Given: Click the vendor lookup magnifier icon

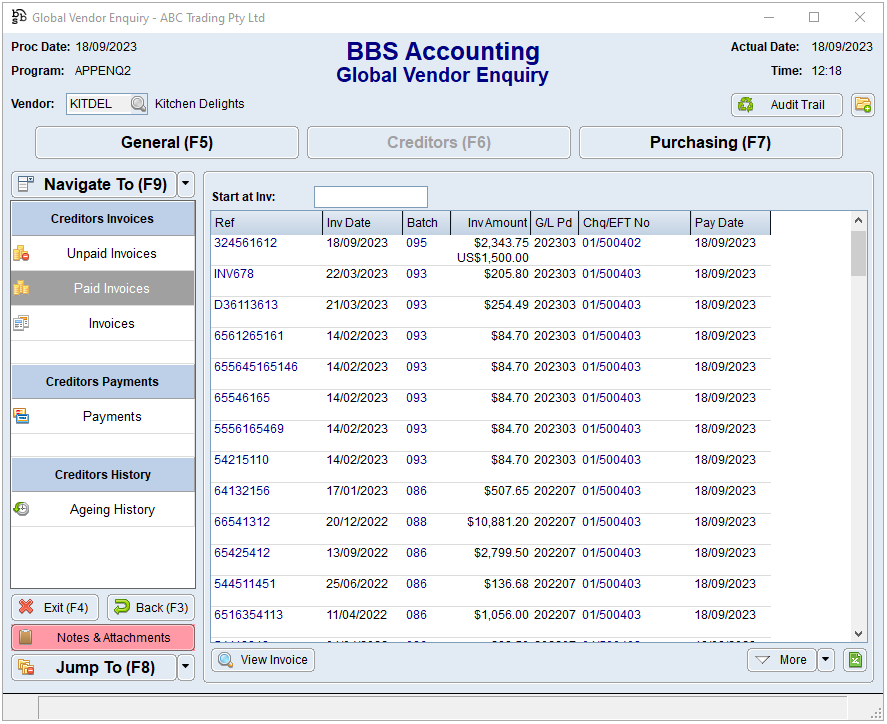Looking at the screenshot, I should pyautogui.click(x=138, y=104).
